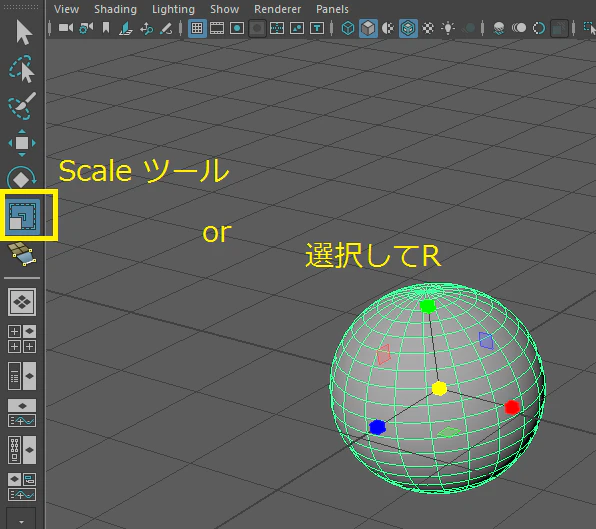Click the red plane scale handle

click(x=384, y=355)
